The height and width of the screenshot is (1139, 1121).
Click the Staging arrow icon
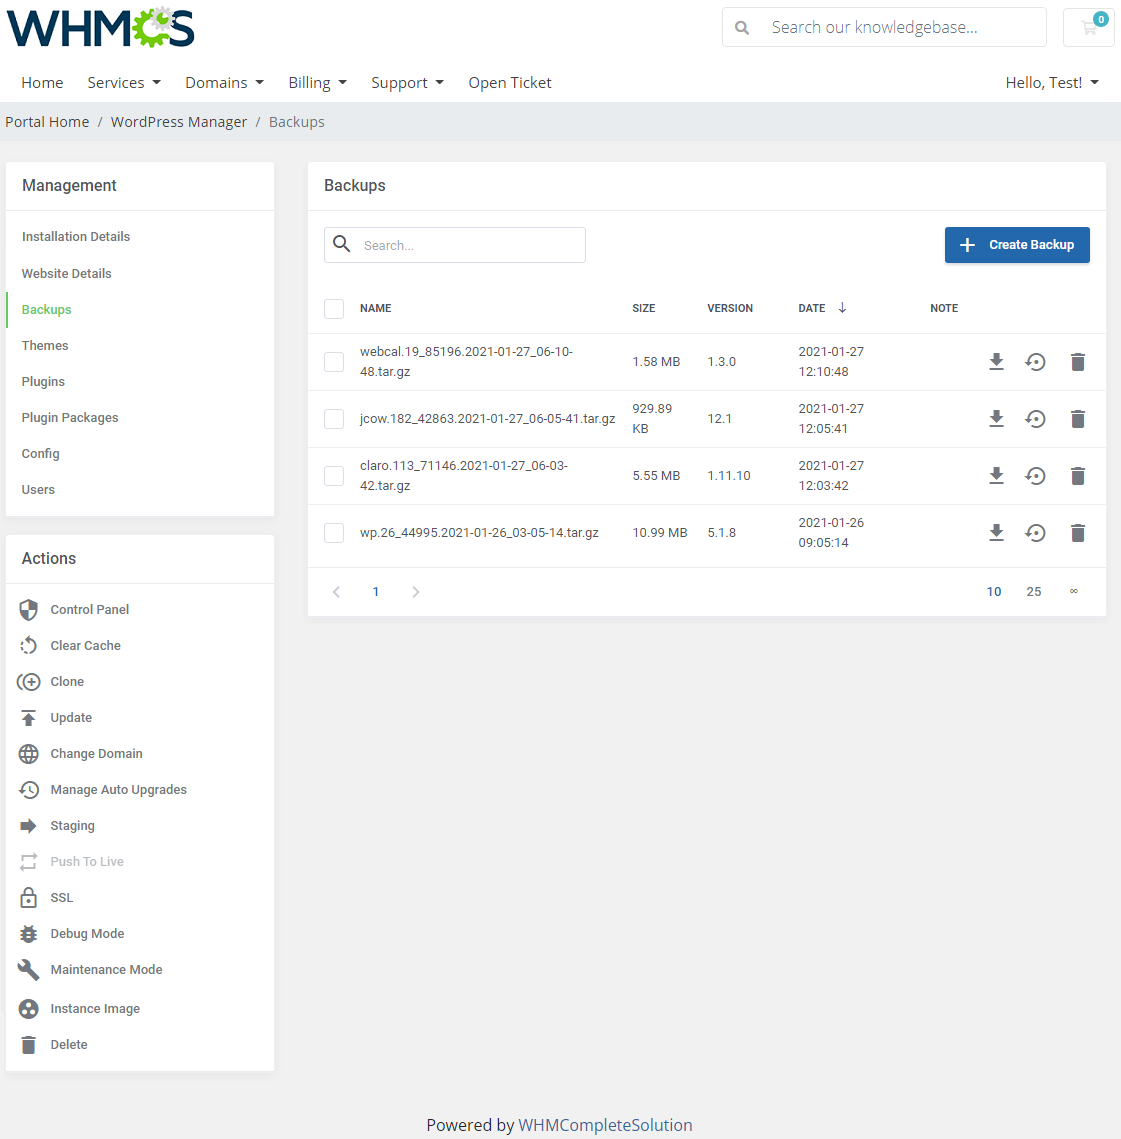point(28,826)
